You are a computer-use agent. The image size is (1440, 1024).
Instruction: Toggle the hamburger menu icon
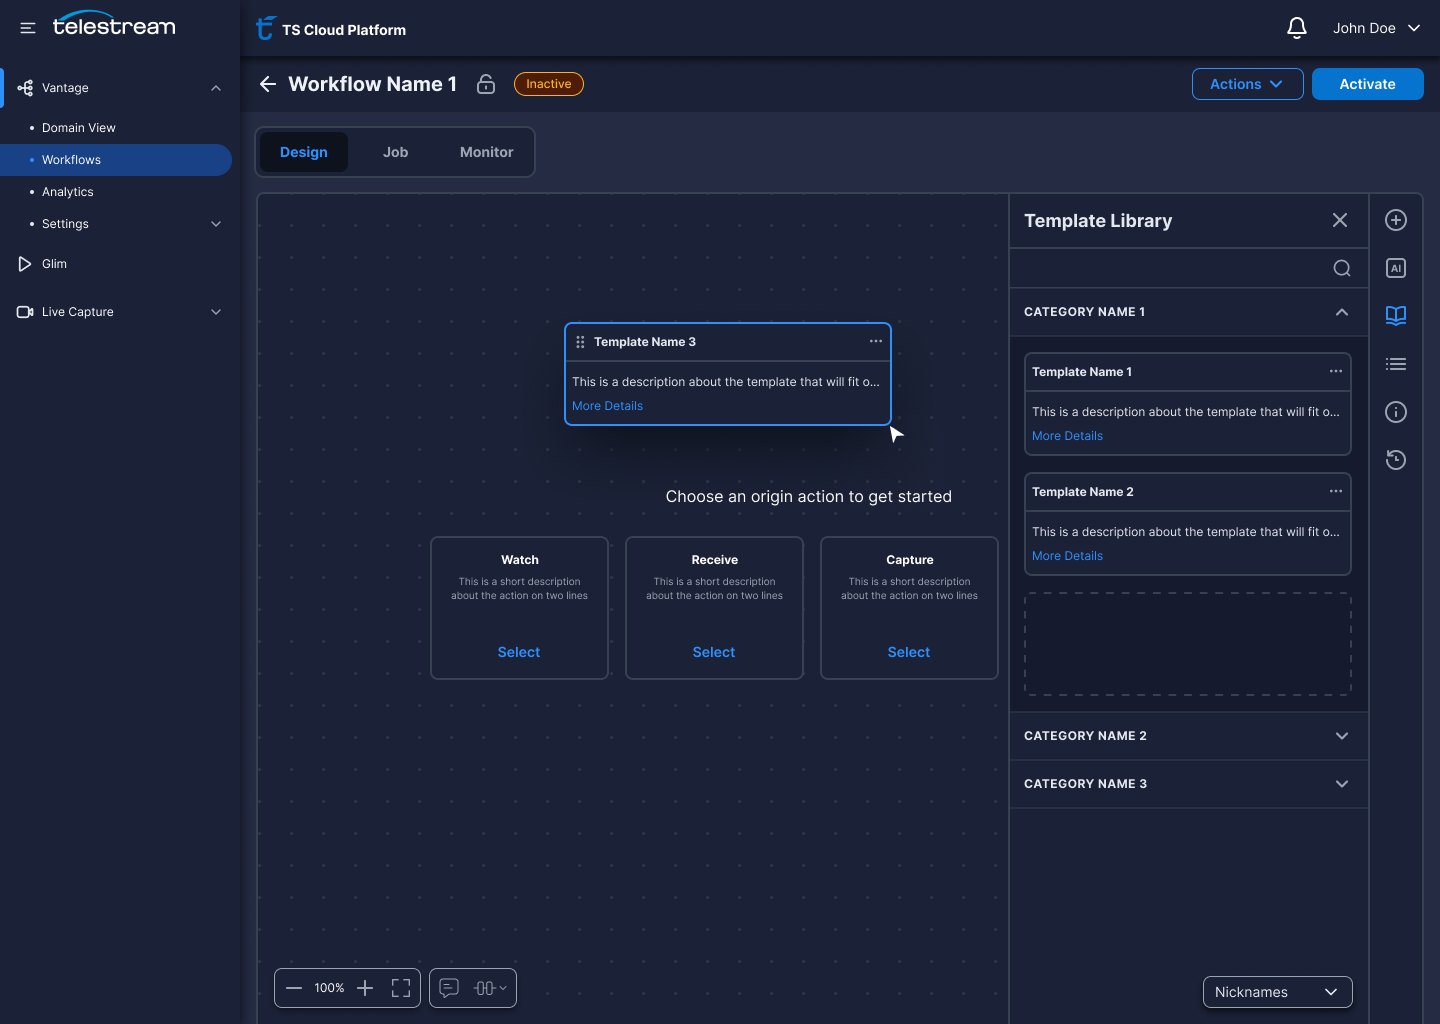28,28
